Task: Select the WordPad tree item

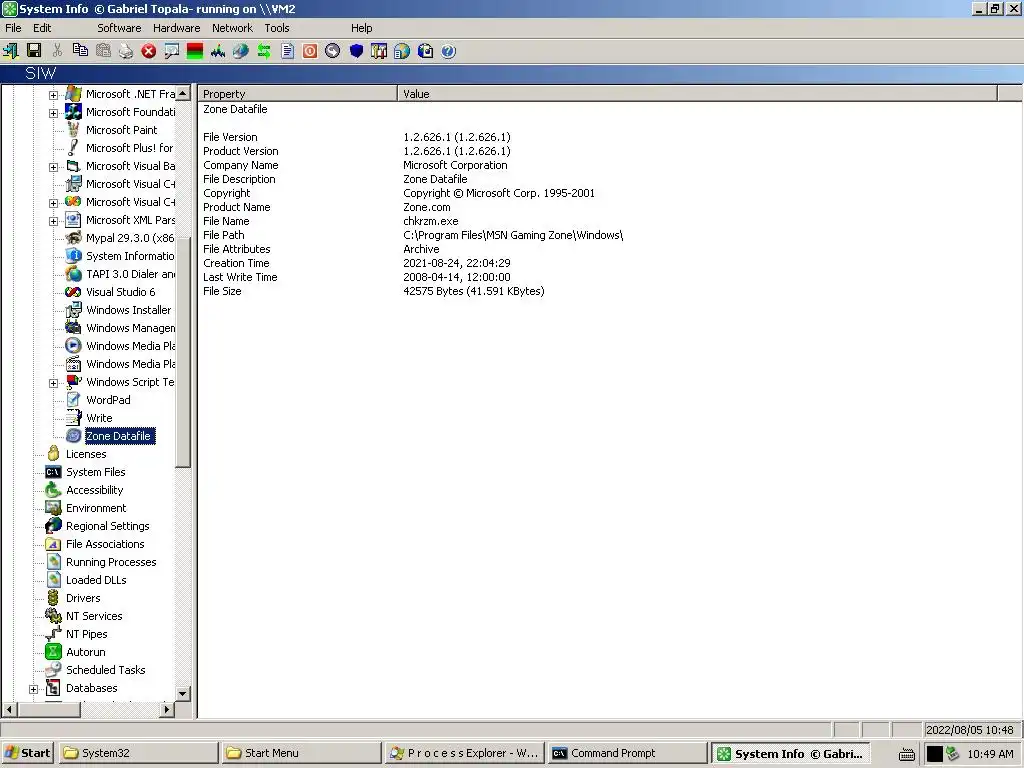Action: pyautogui.click(x=108, y=400)
